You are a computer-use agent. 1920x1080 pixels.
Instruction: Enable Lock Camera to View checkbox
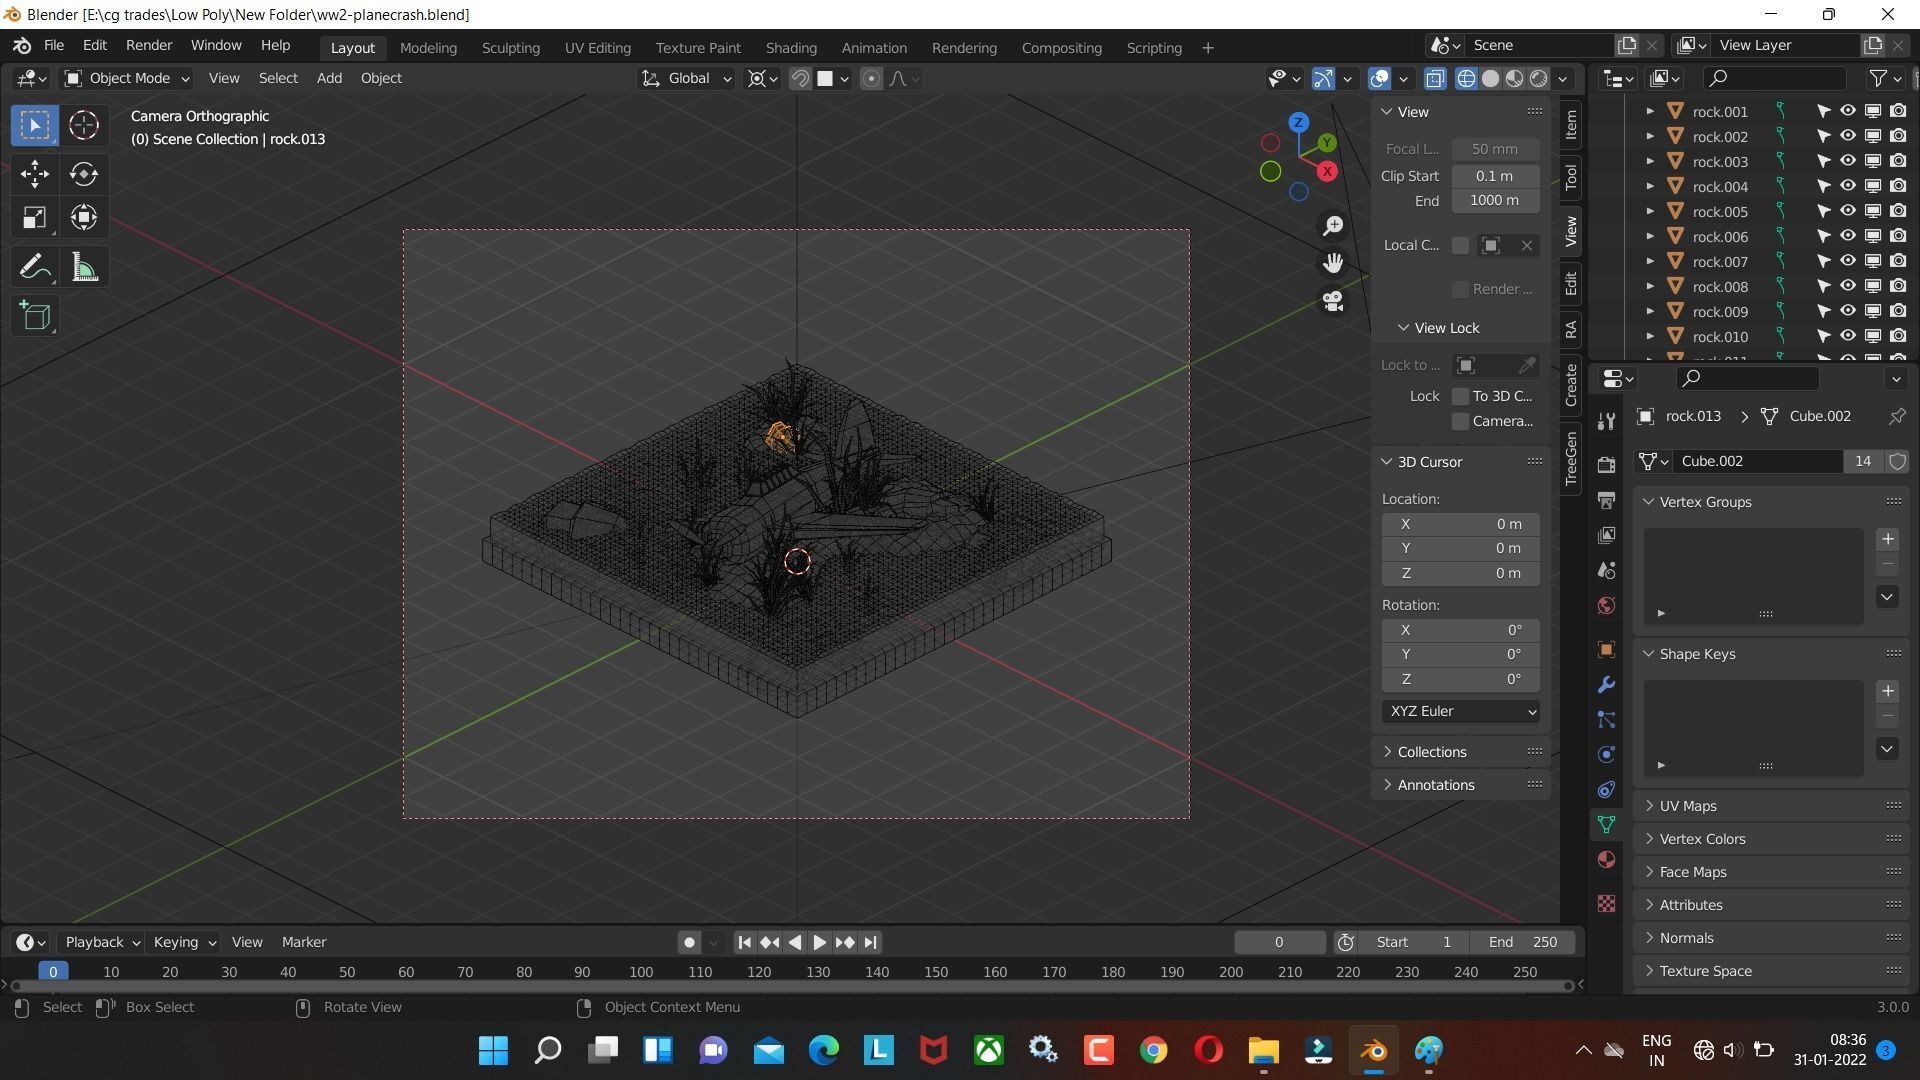click(1460, 421)
